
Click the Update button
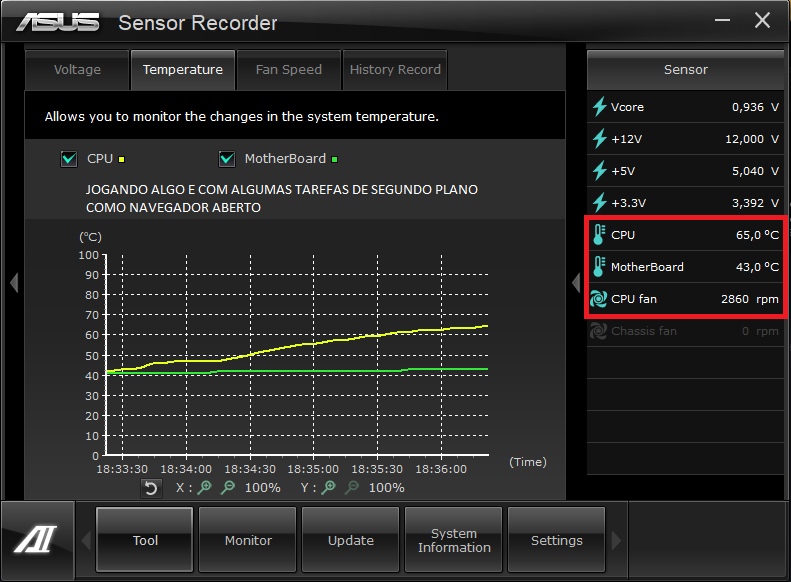click(351, 540)
